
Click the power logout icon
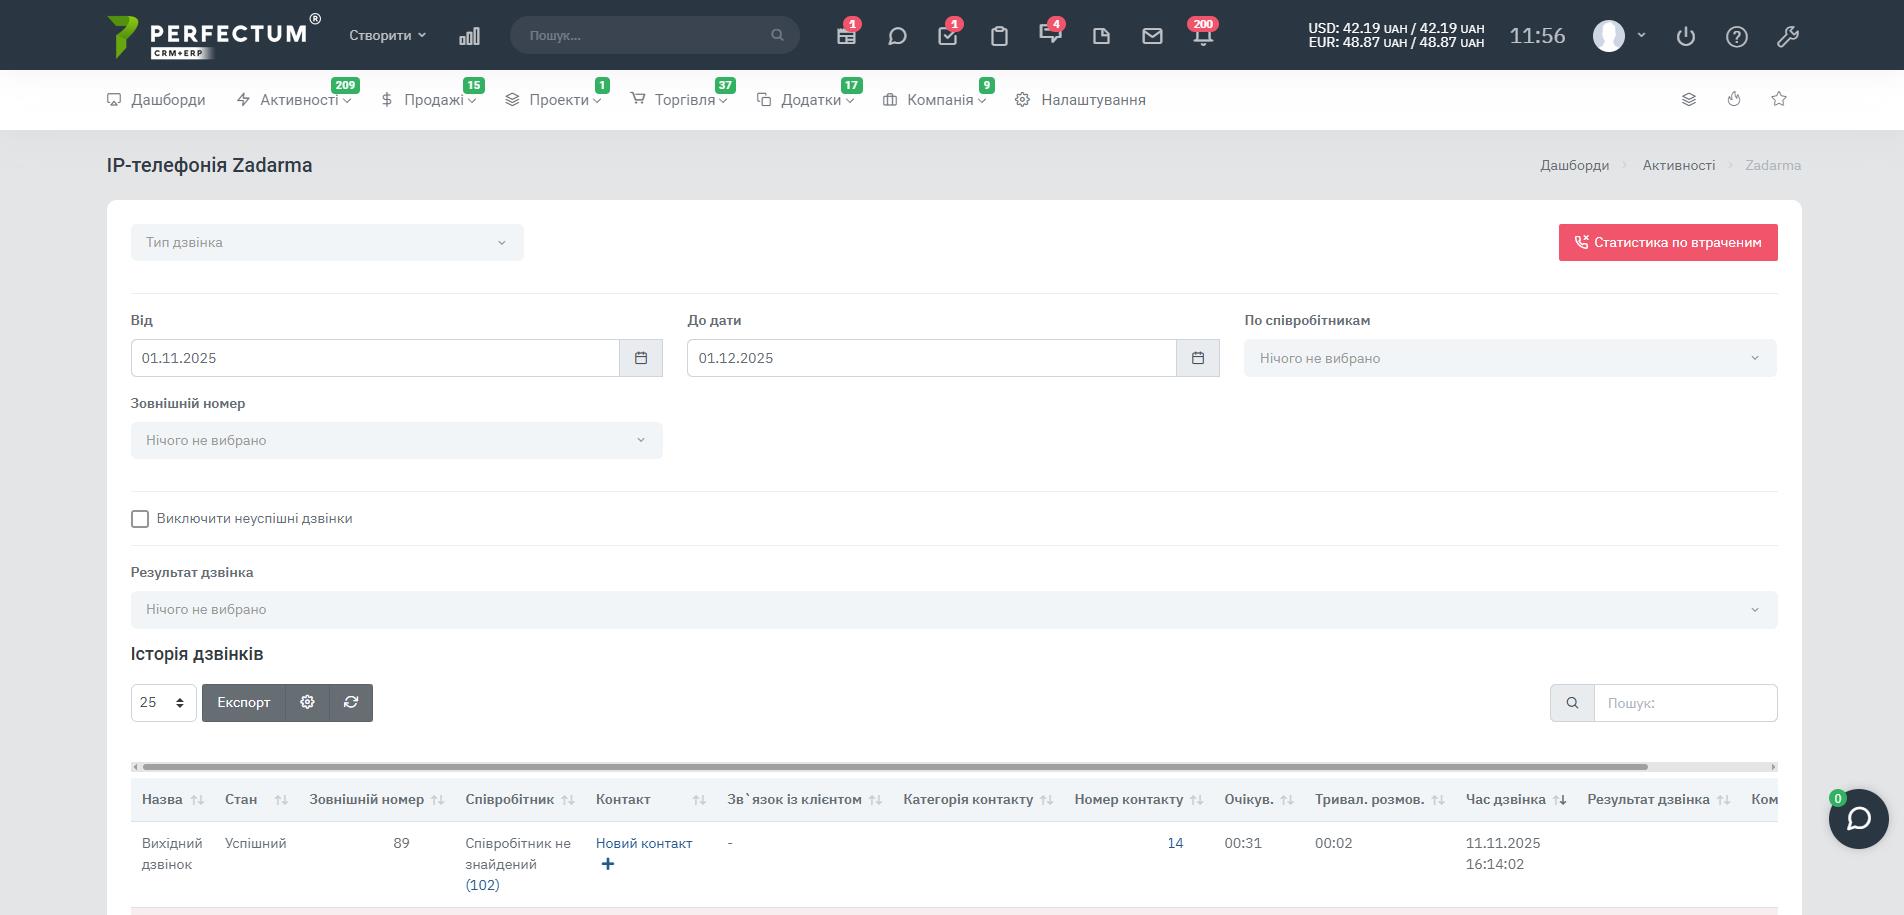1686,36
